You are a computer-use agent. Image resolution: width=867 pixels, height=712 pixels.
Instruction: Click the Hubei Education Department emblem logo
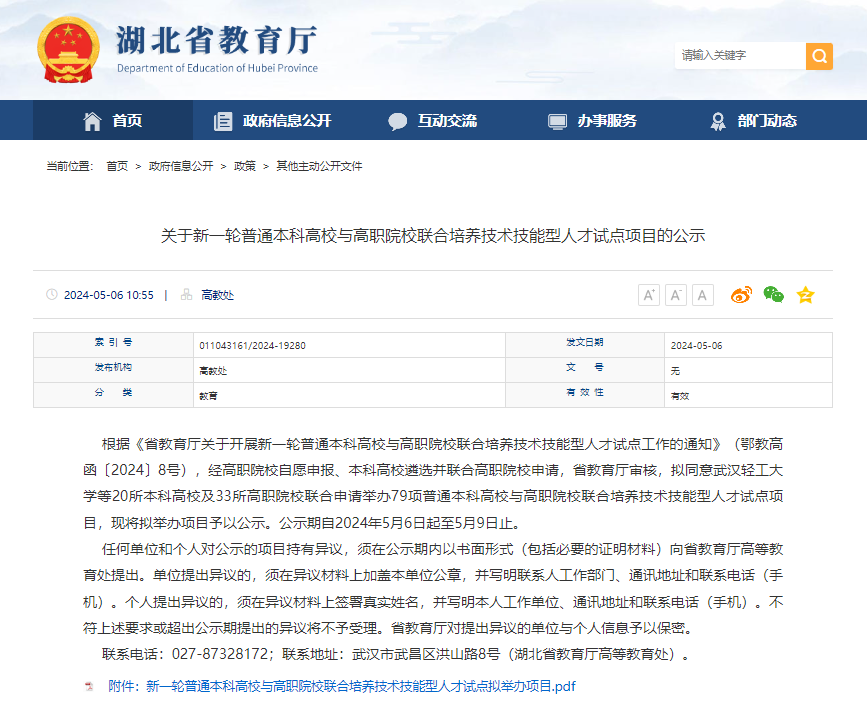click(68, 50)
